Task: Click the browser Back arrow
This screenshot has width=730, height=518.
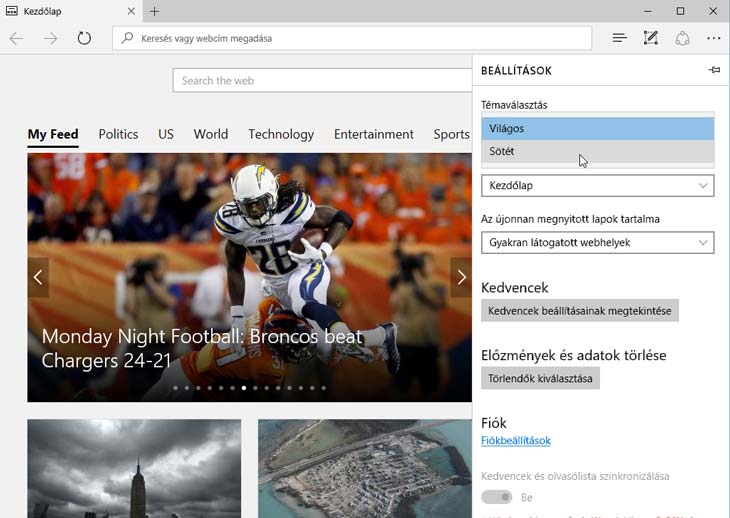Action: [16, 38]
